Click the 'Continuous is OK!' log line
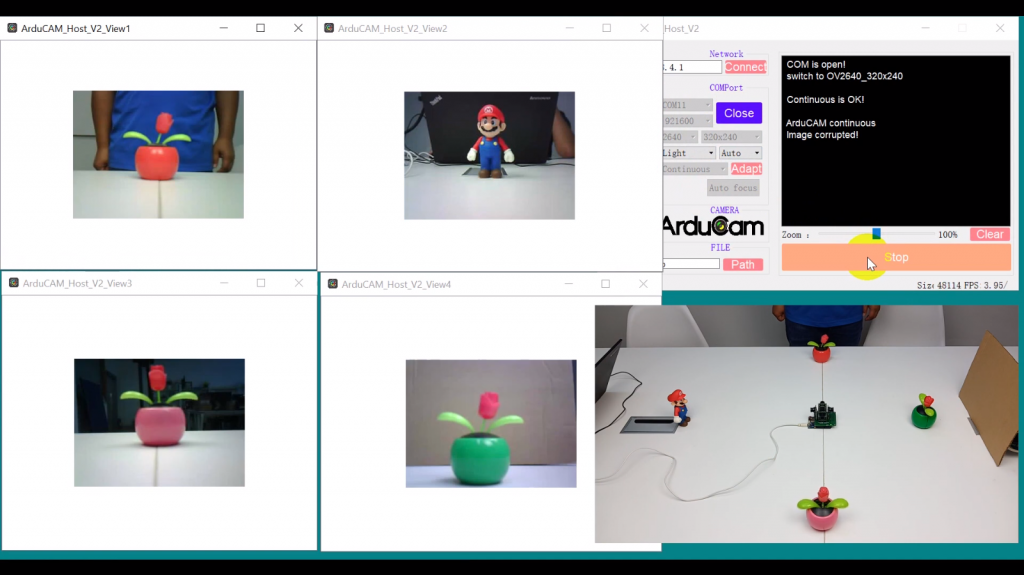1024x575 pixels. [825, 99]
